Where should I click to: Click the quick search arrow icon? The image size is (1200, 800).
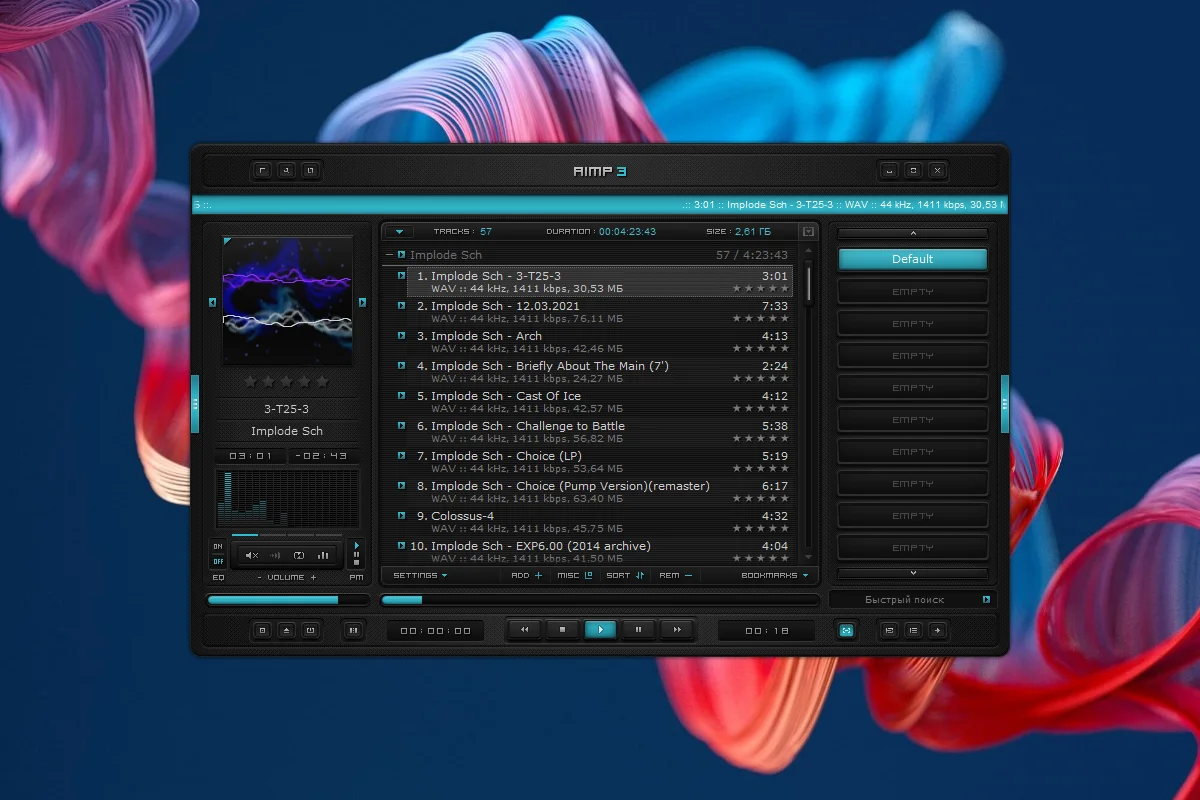tap(986, 600)
